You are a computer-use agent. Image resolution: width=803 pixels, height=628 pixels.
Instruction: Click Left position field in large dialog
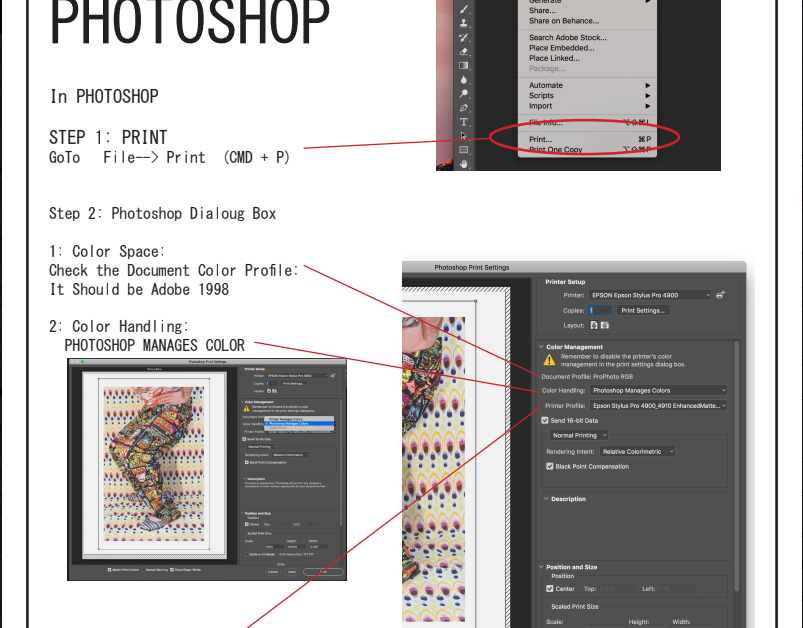click(677, 589)
